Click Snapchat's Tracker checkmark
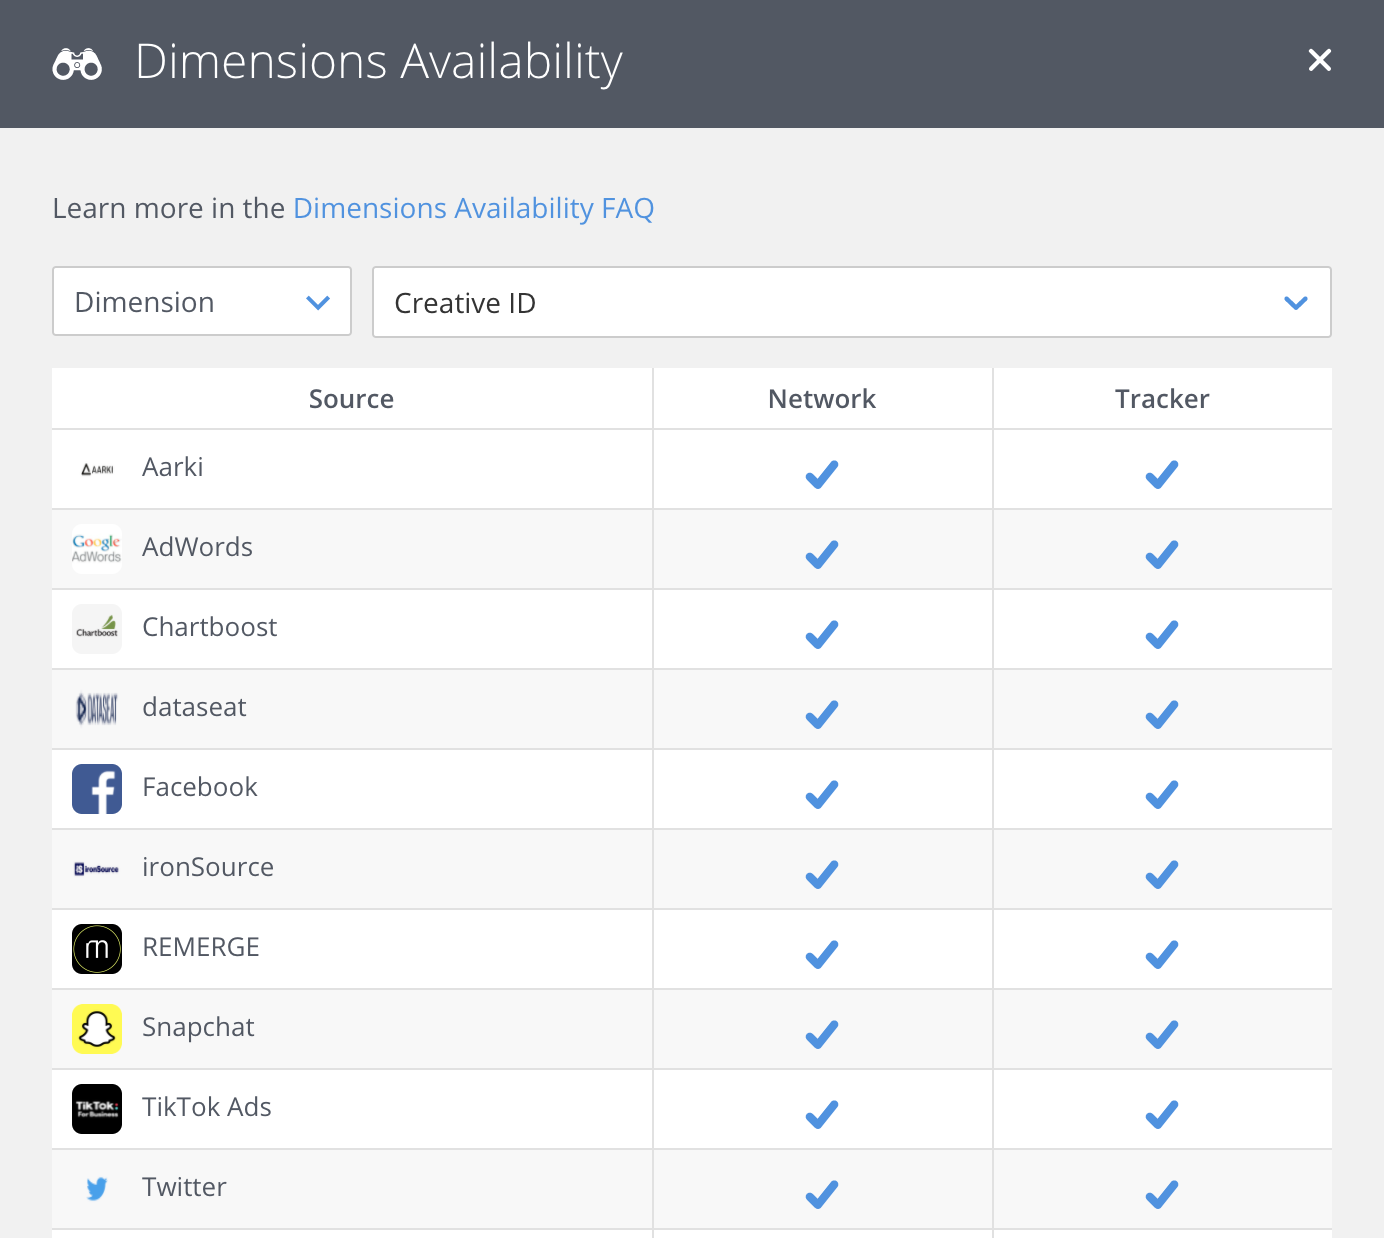 click(1162, 1034)
